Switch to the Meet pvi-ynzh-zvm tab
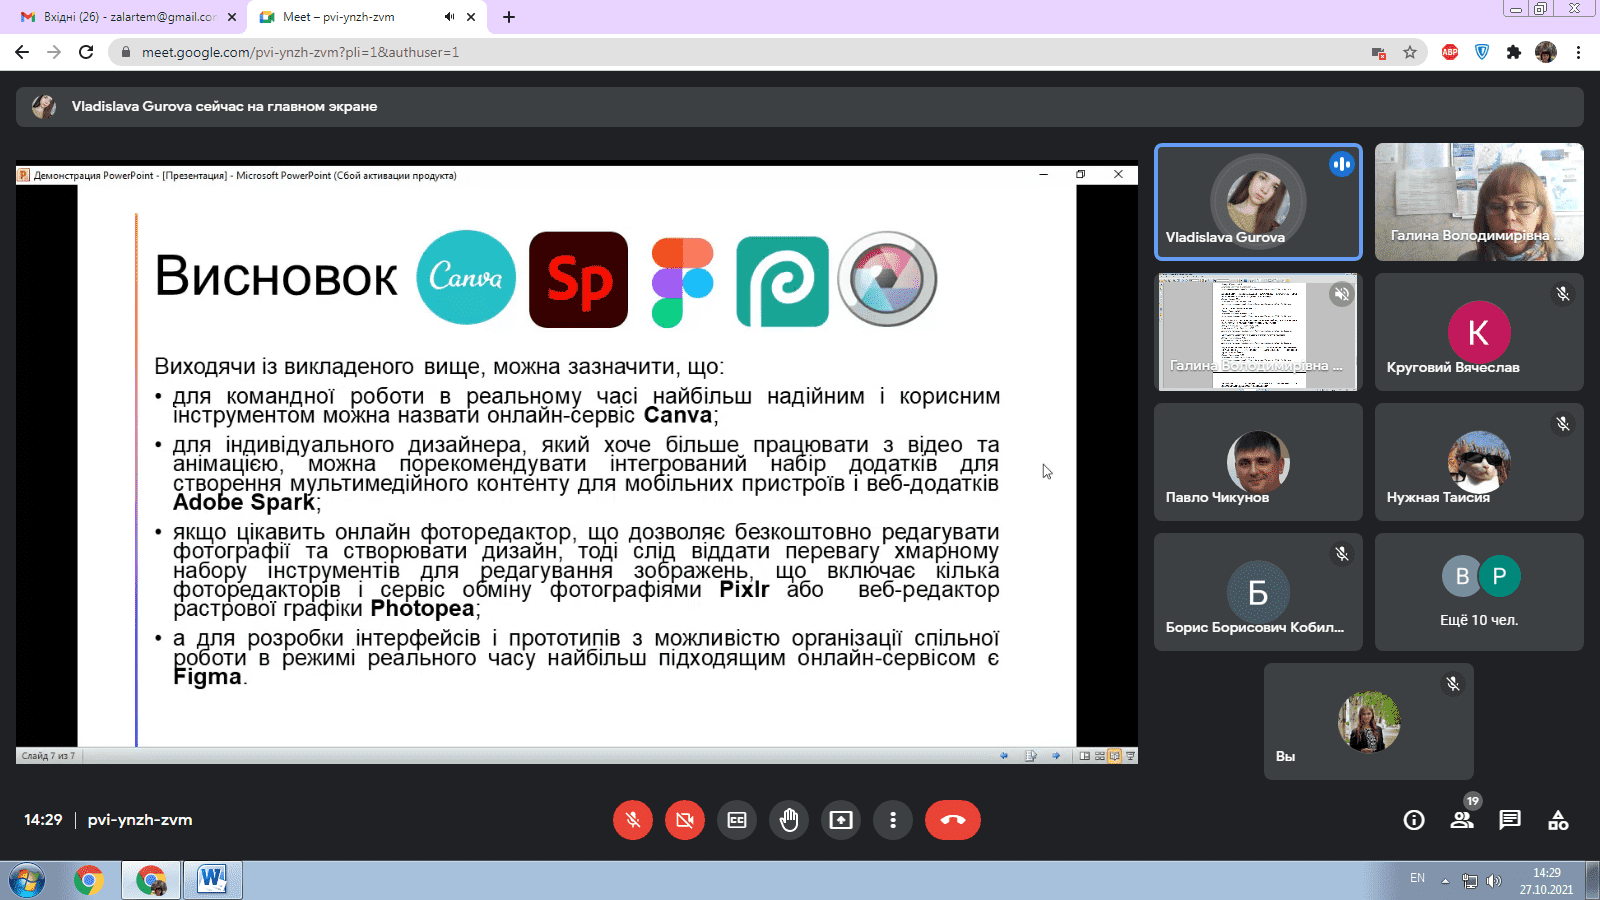The width and height of the screenshot is (1600, 900). click(365, 17)
